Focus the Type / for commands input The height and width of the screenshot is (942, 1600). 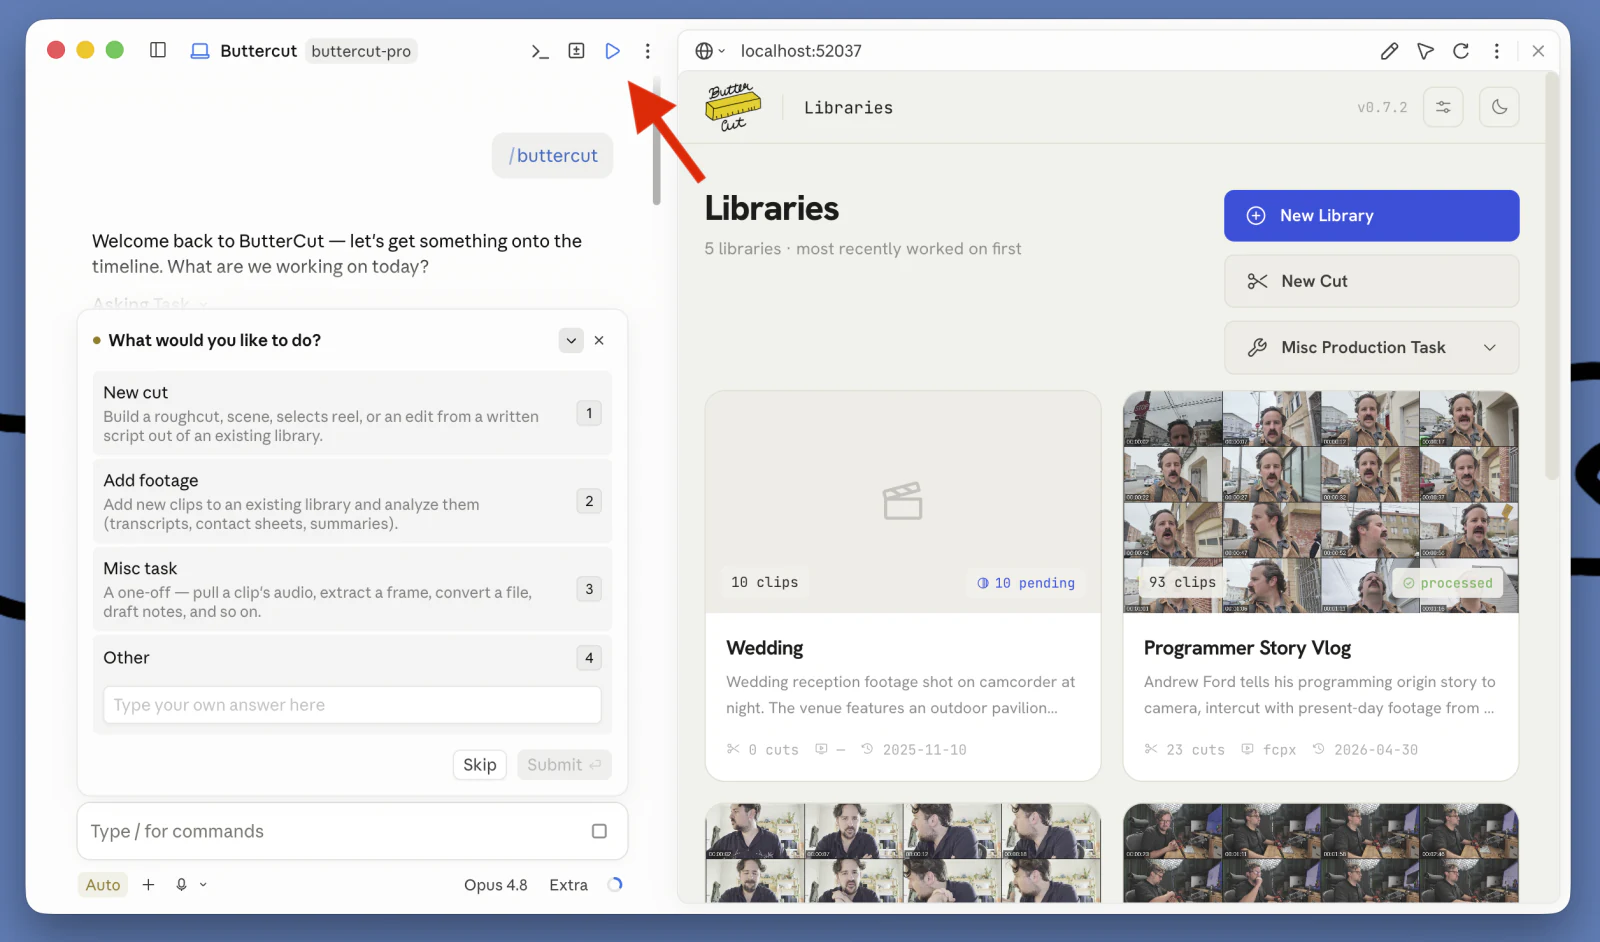click(335, 831)
